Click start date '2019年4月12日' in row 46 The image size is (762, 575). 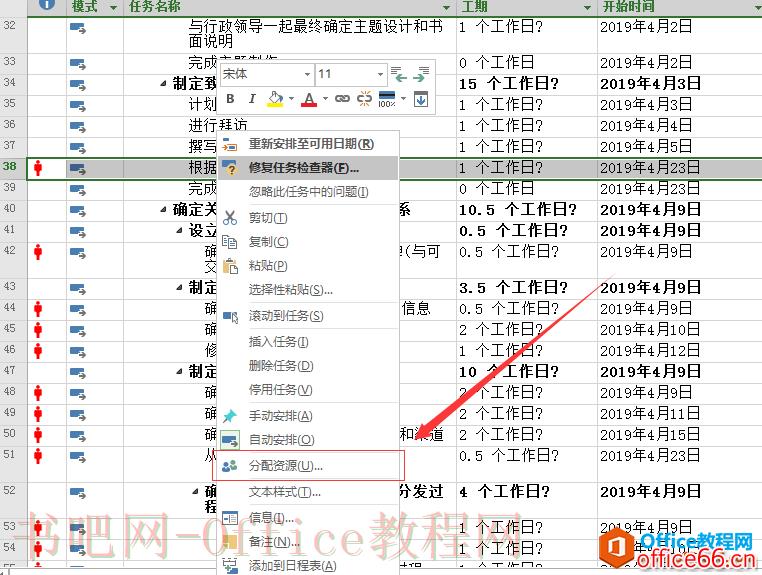point(650,350)
